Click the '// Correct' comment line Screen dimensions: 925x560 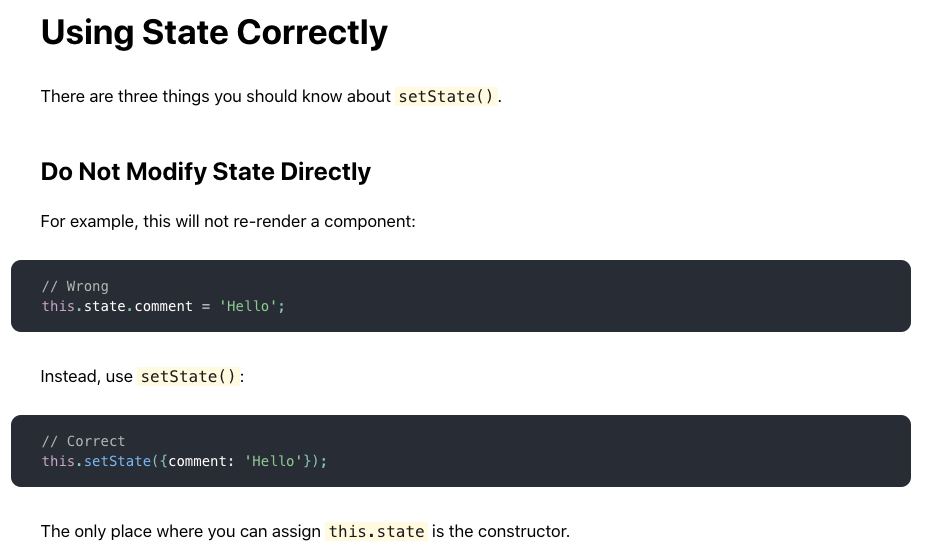[83, 441]
